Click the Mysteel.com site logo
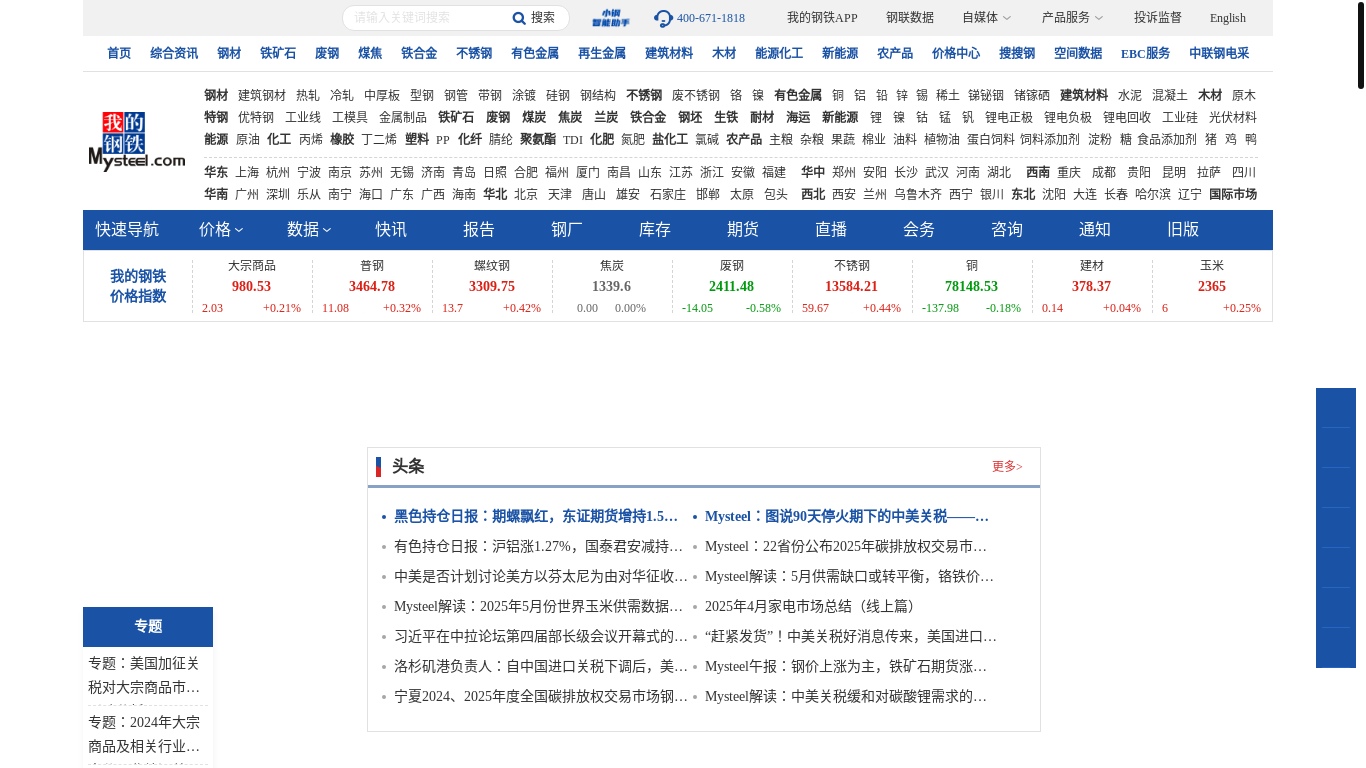The image size is (1366, 768). [x=137, y=141]
